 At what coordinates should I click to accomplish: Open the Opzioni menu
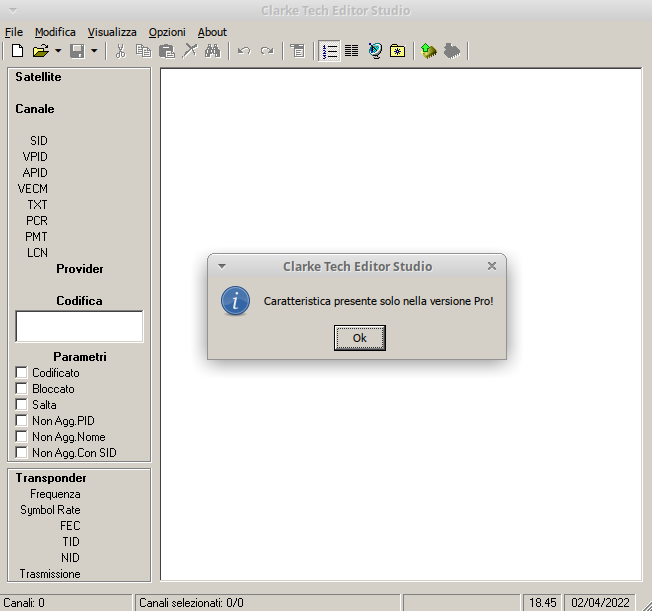(167, 32)
